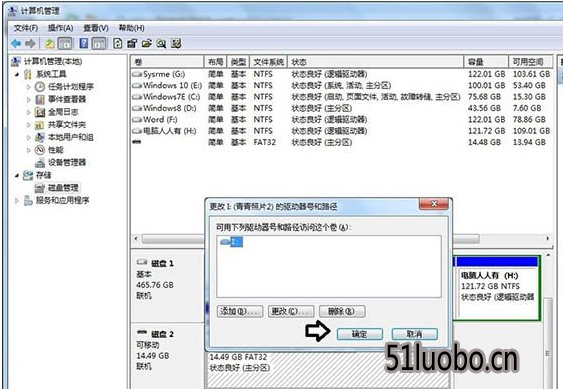Image resolution: width=563 pixels, height=389 pixels.
Task: Expand the 性能 tree node
Action: coord(29,150)
